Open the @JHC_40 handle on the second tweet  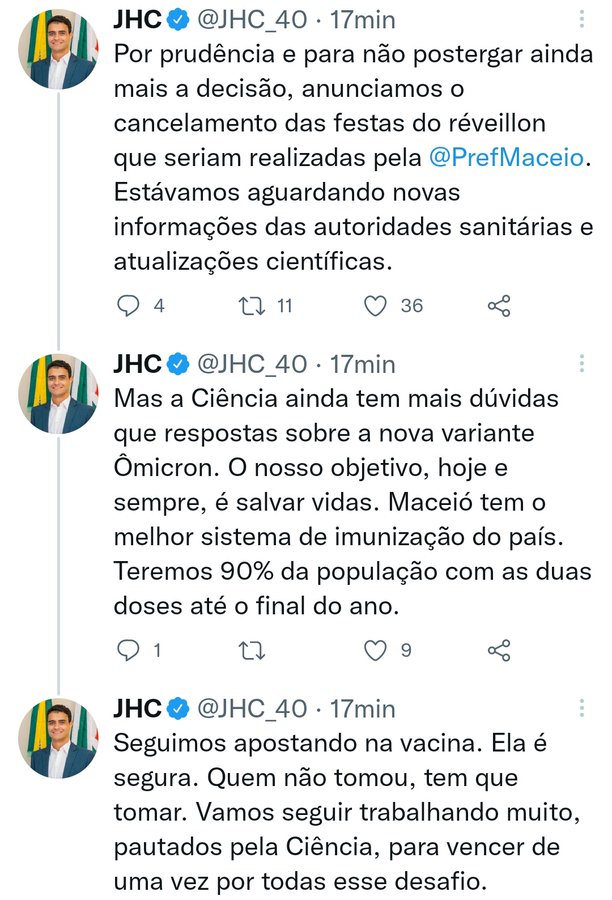point(252,363)
